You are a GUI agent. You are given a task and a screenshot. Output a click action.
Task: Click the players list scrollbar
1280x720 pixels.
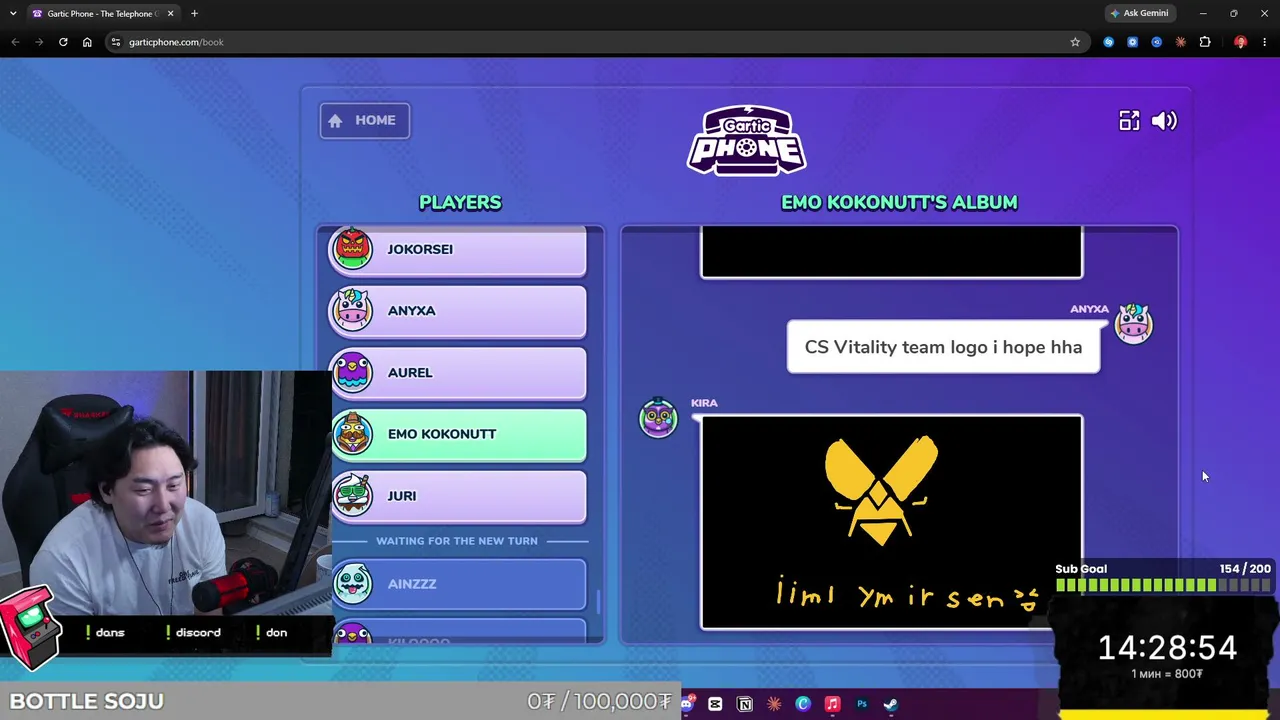[x=599, y=602]
